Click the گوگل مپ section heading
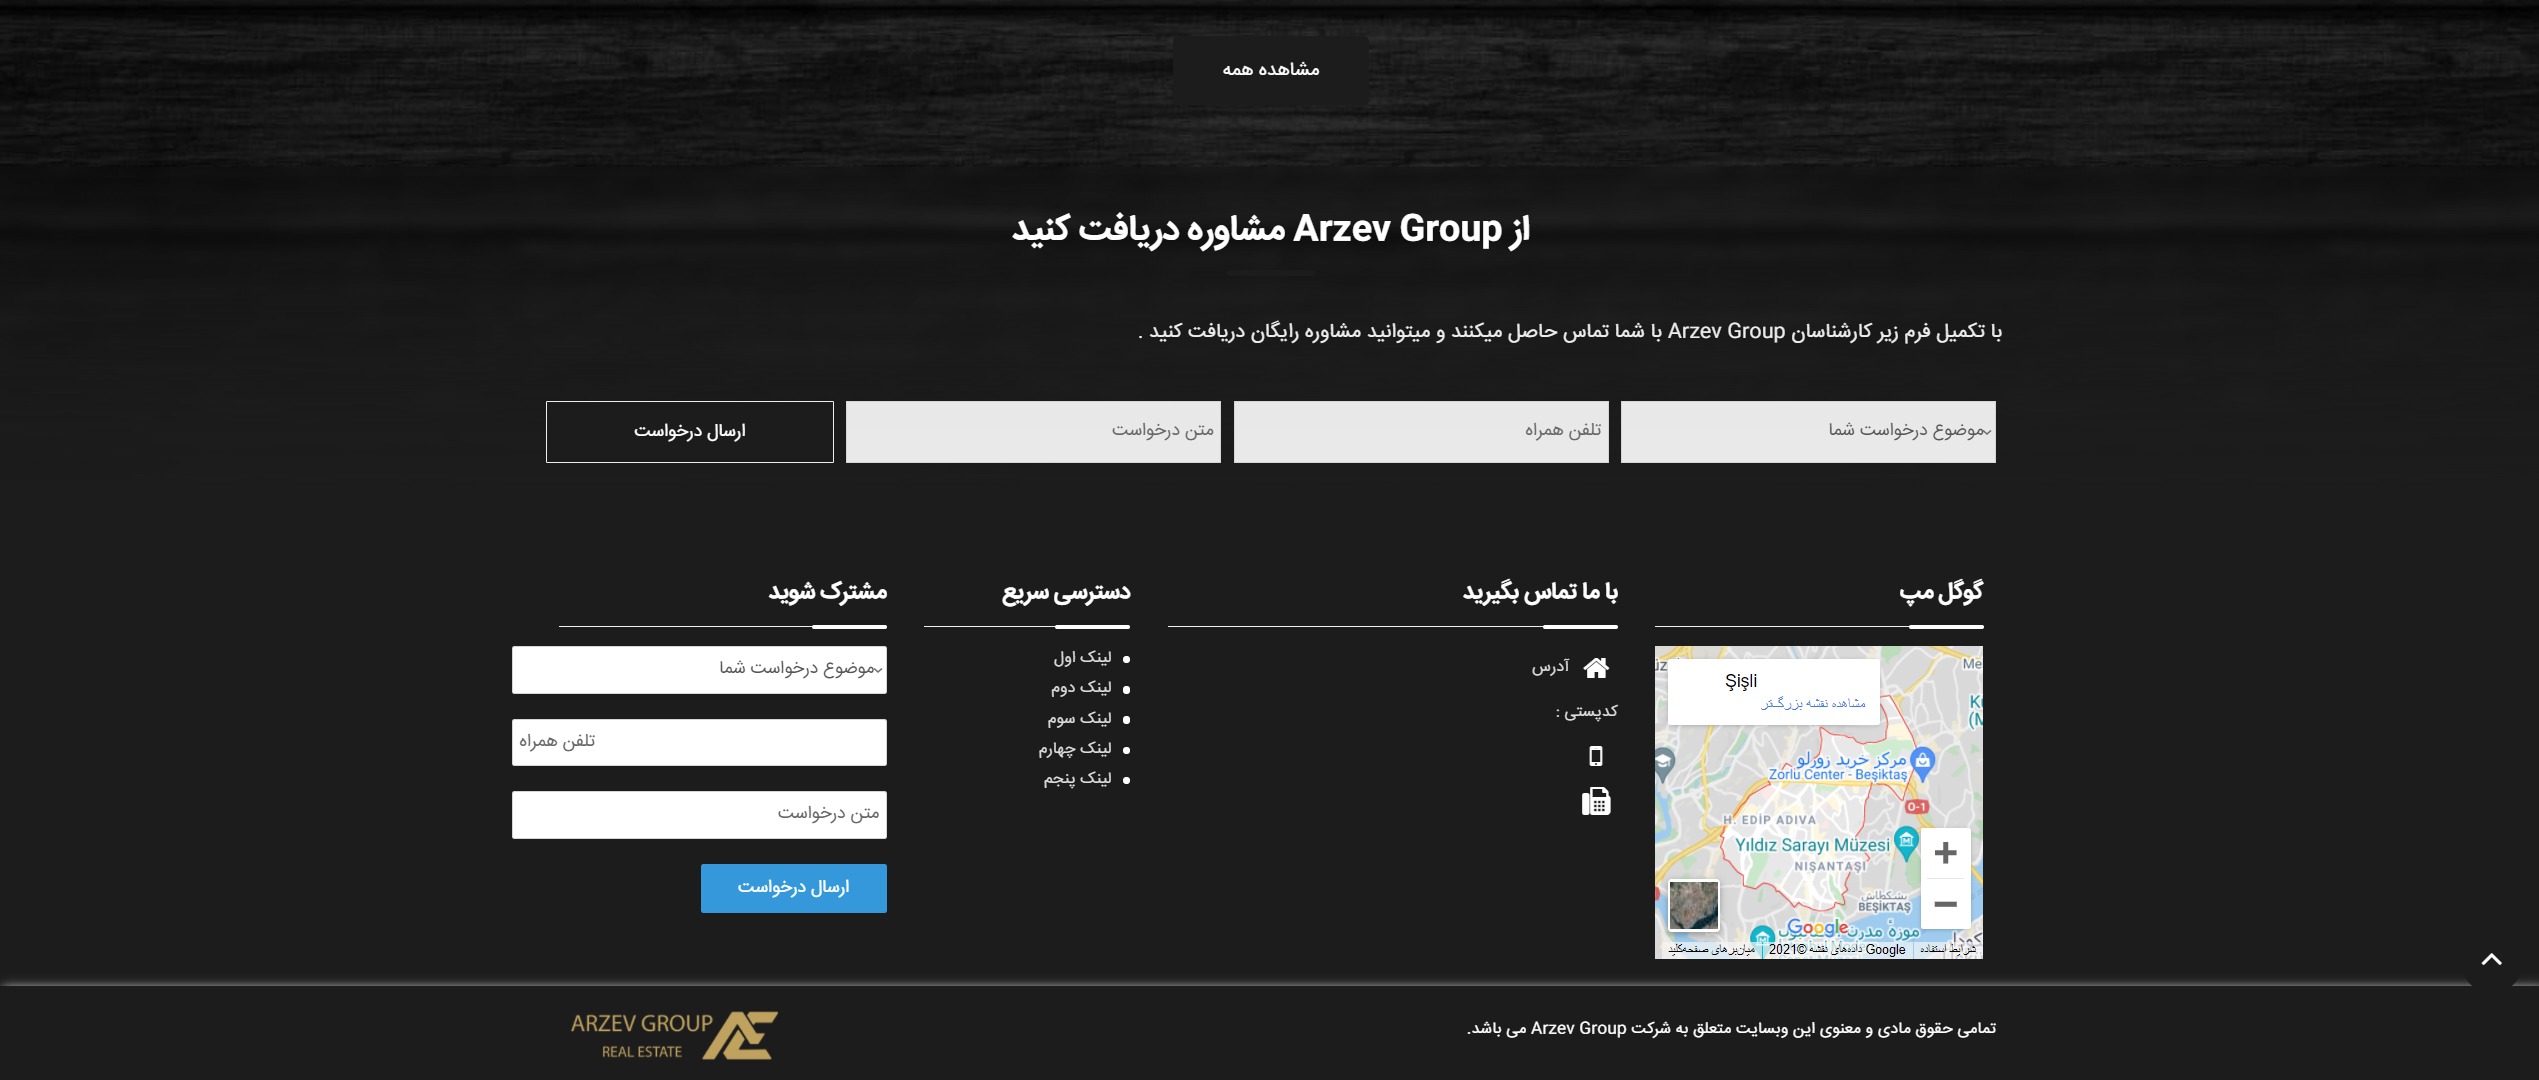The image size is (2539, 1080). coord(1941,592)
